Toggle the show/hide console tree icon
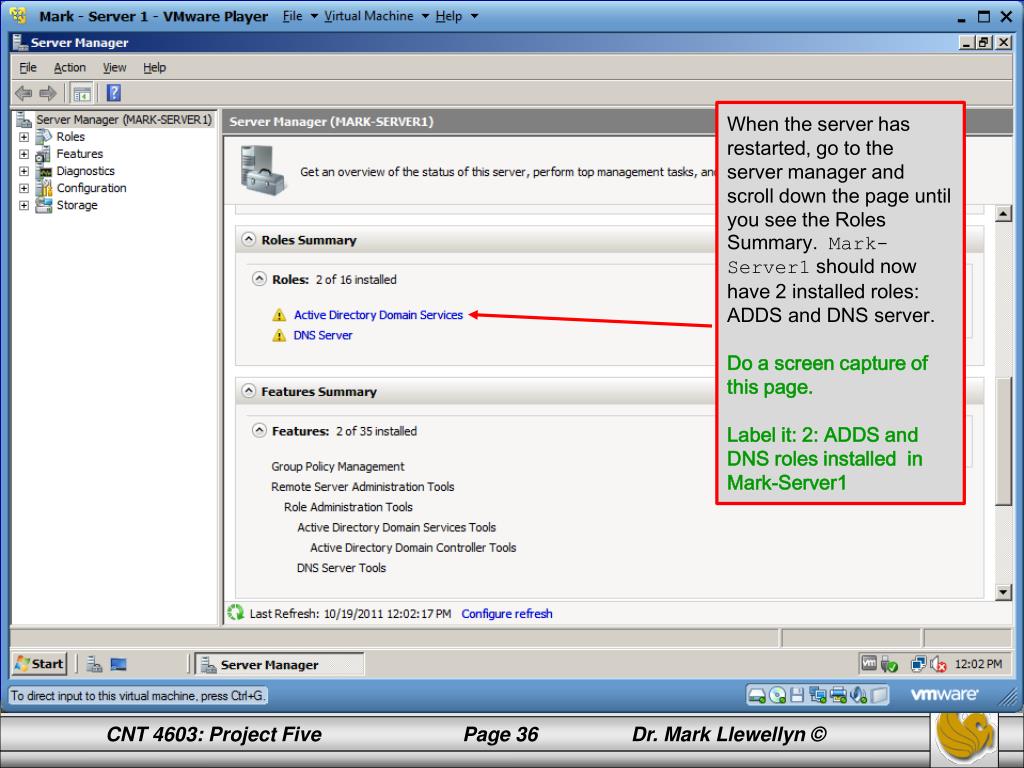The image size is (1024, 768). 82,93
